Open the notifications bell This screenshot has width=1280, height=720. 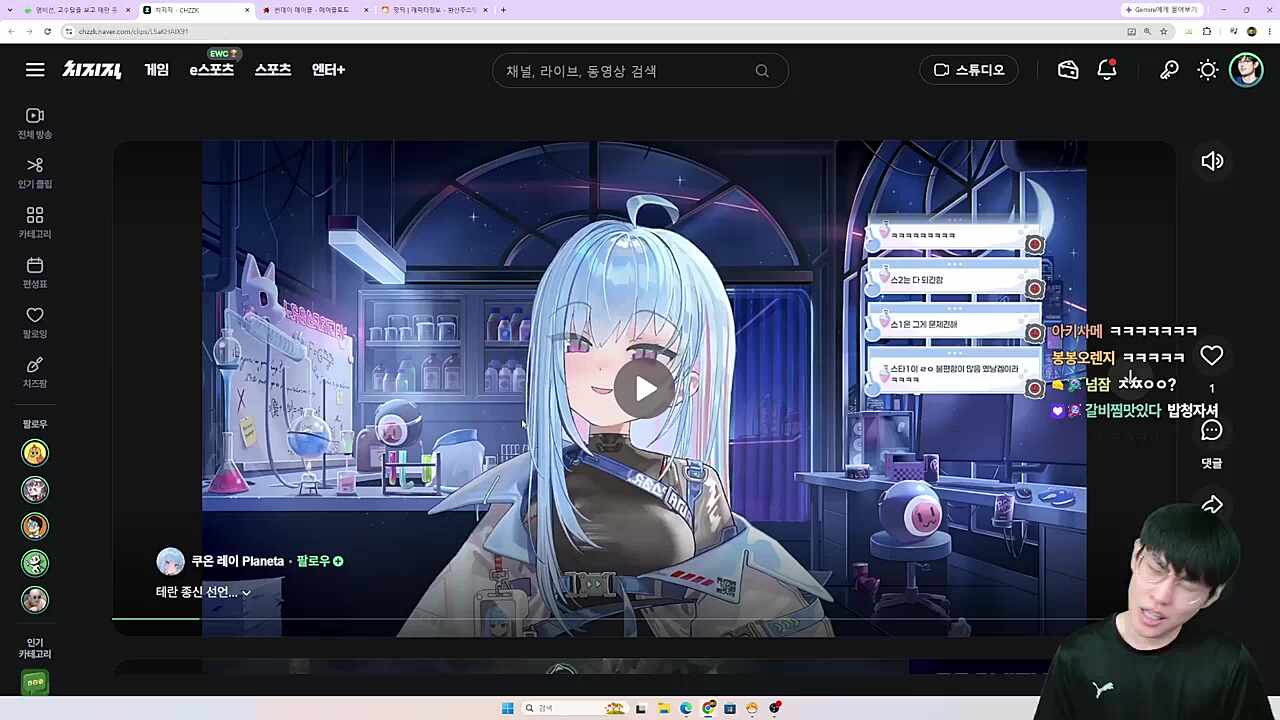click(1107, 70)
